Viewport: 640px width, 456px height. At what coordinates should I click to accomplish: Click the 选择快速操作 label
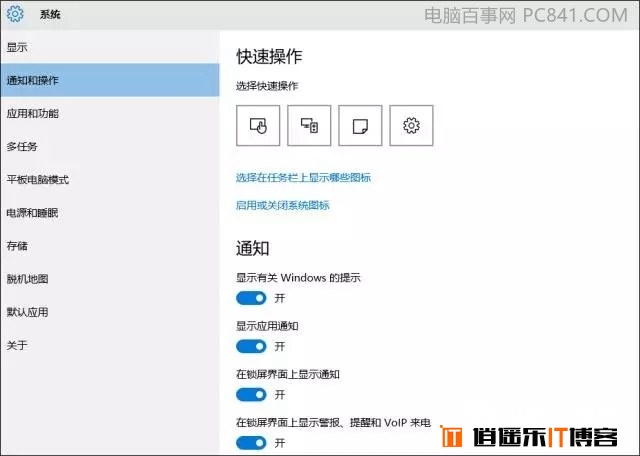point(267,86)
